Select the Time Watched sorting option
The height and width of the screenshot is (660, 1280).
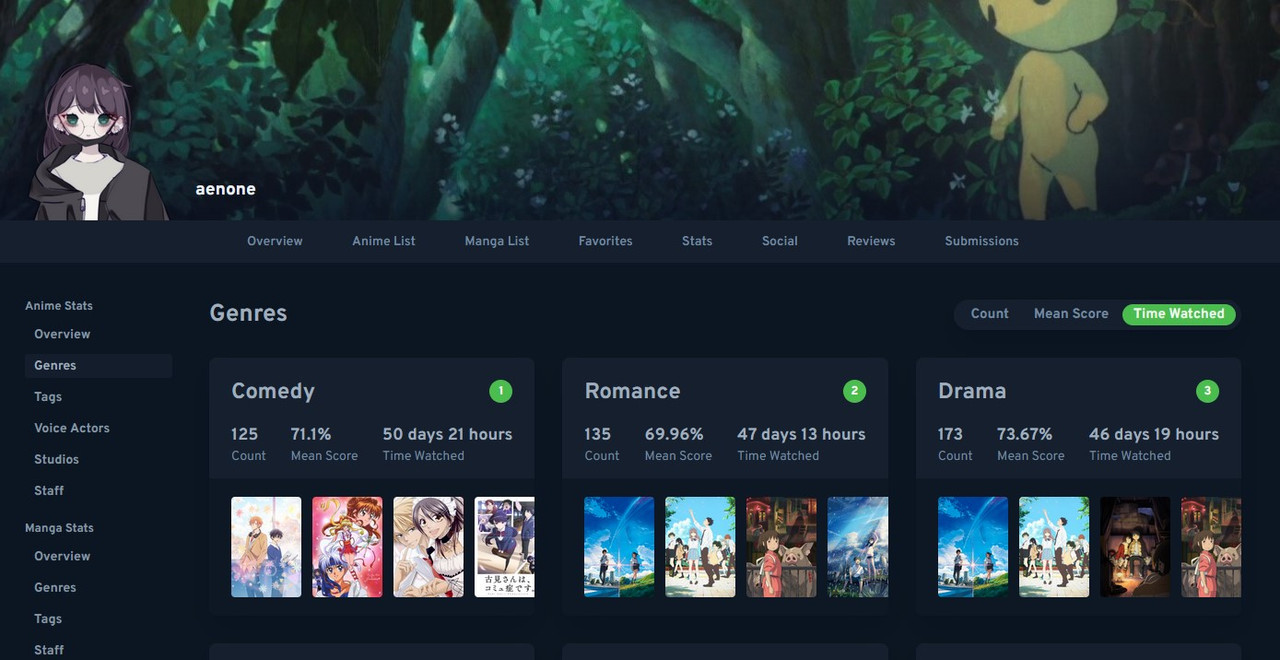tap(1179, 314)
